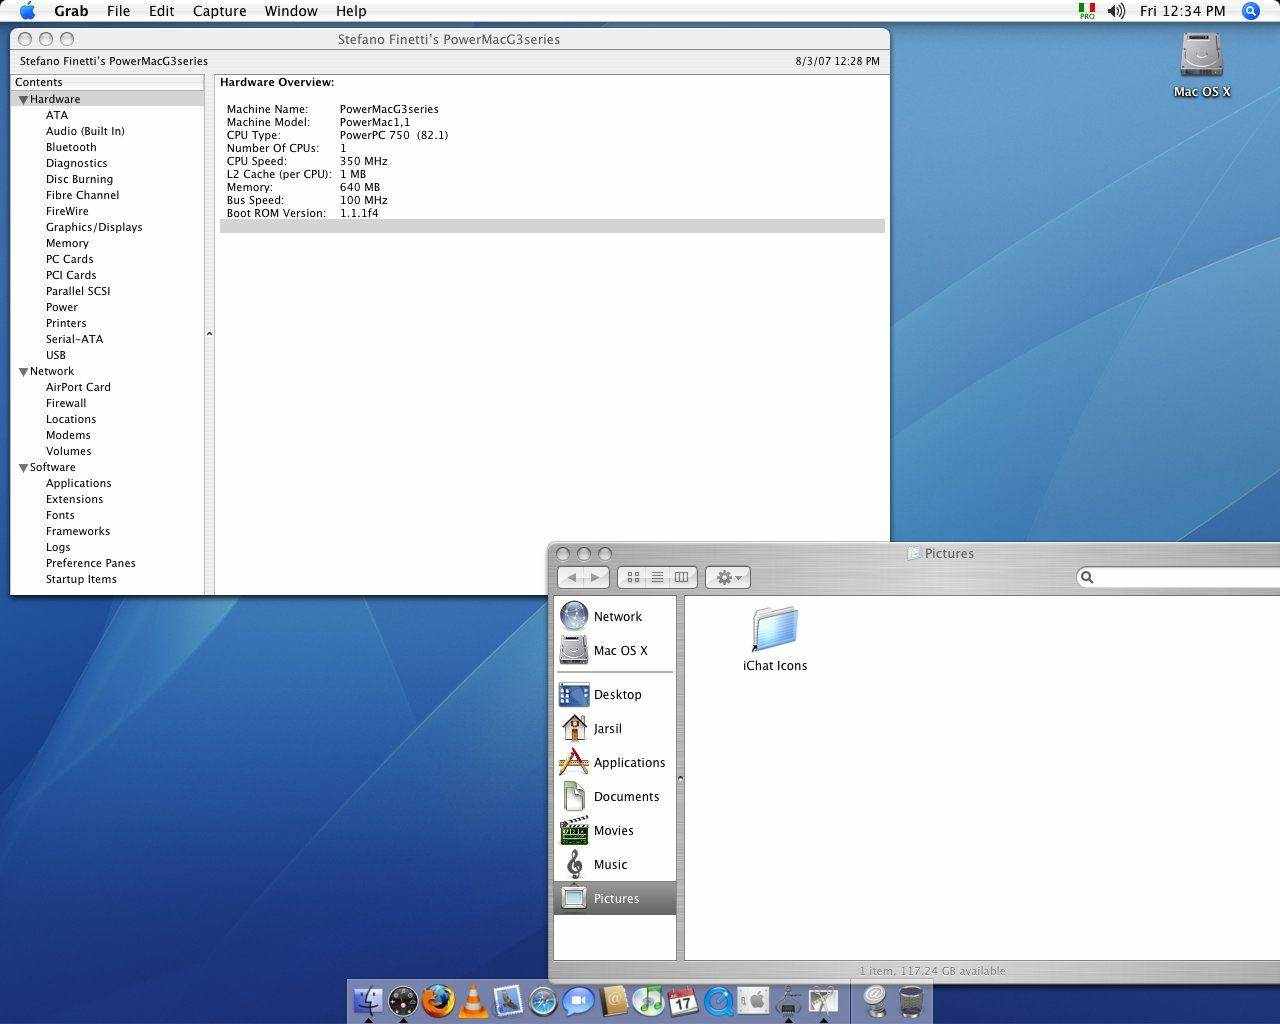The width and height of the screenshot is (1280, 1024).
Task: Open the Edit menu
Action: pos(161,11)
